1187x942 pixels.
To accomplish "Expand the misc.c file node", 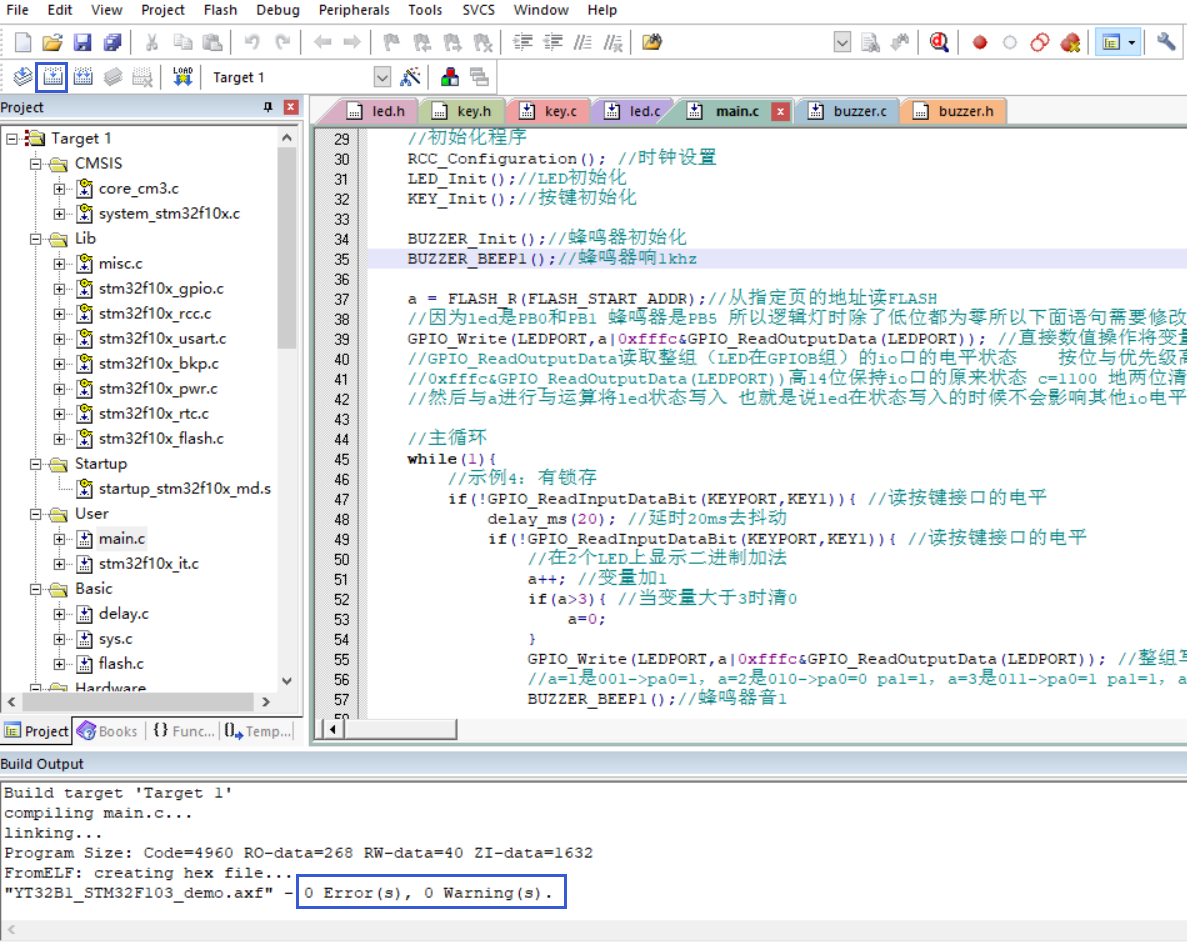I will (x=59, y=264).
